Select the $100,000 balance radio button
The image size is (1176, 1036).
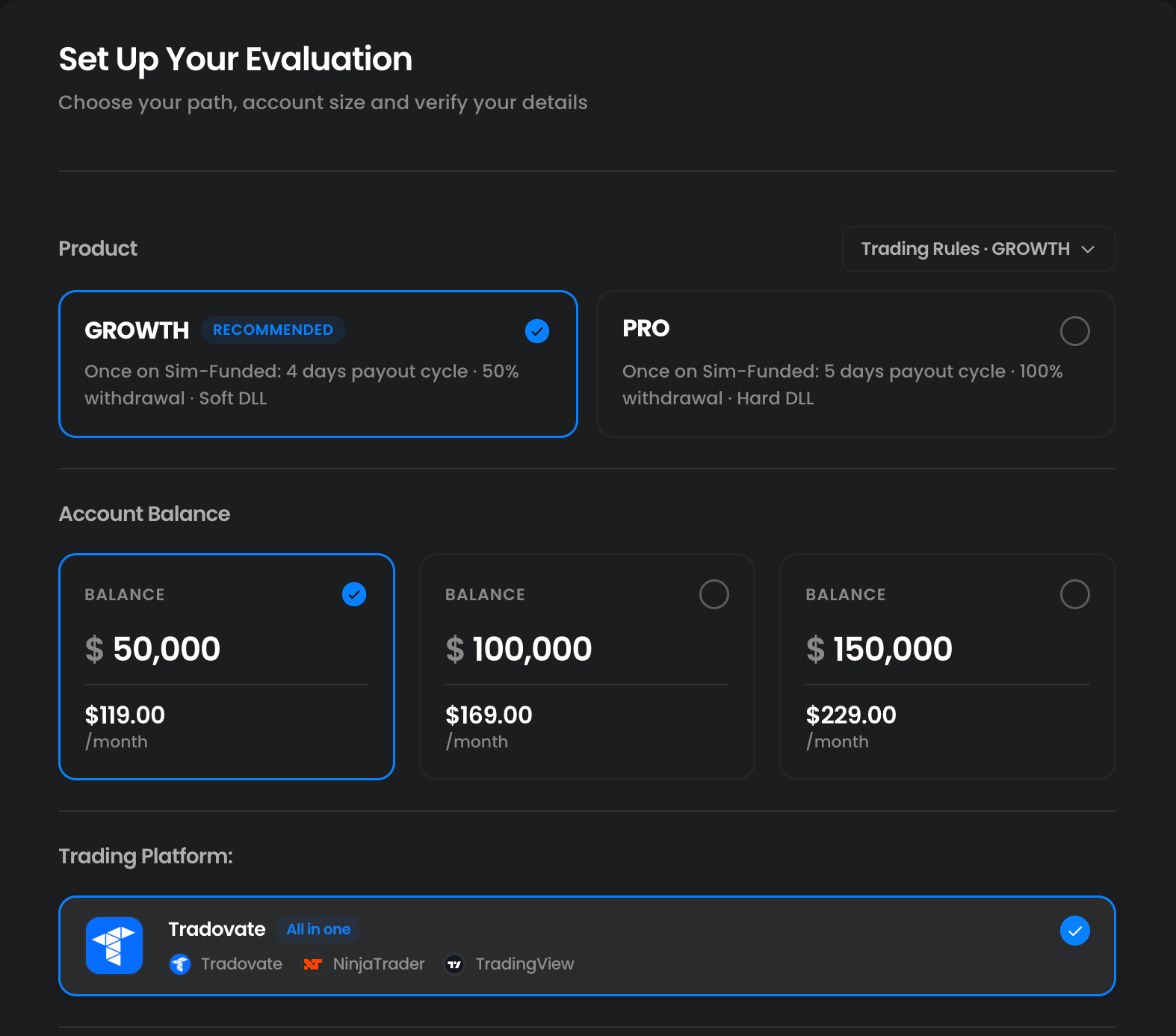point(714,594)
